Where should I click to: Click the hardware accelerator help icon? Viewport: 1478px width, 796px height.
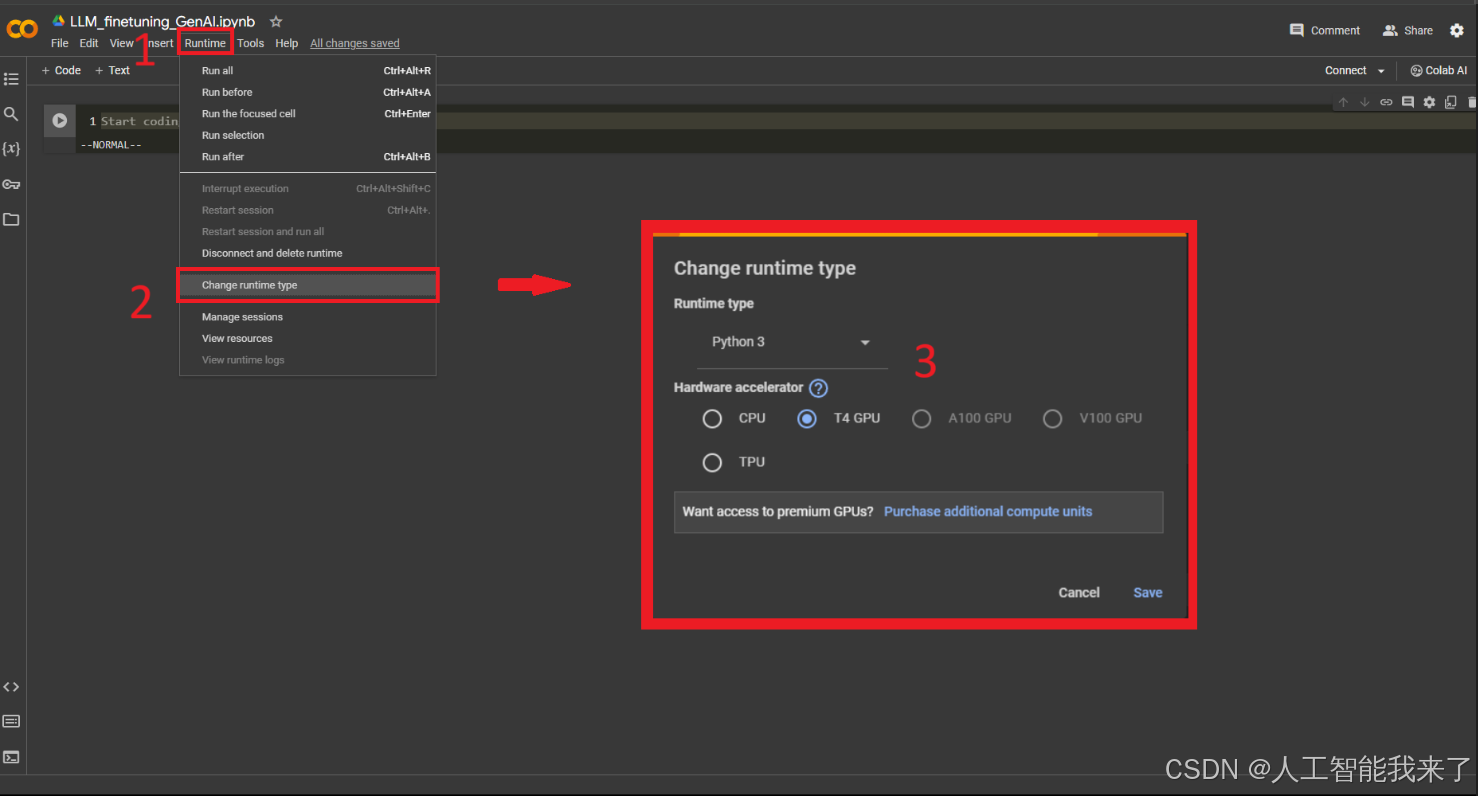[x=819, y=388]
